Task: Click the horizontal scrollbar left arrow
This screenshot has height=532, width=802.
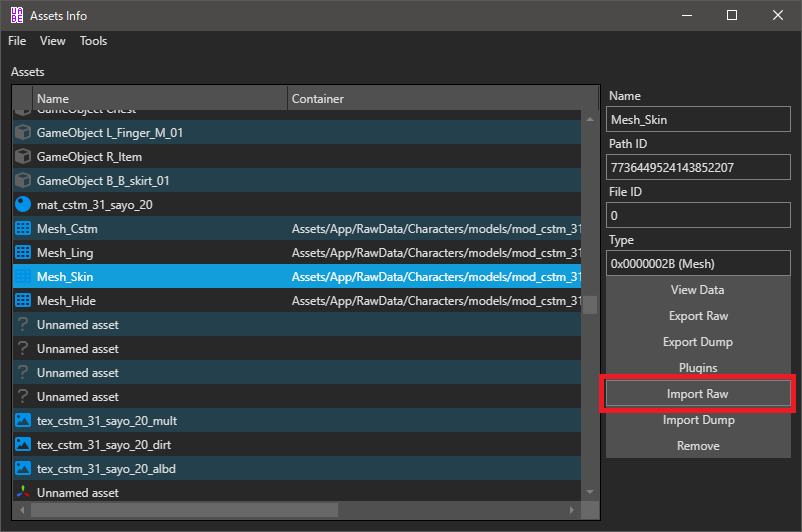Action: pos(22,509)
